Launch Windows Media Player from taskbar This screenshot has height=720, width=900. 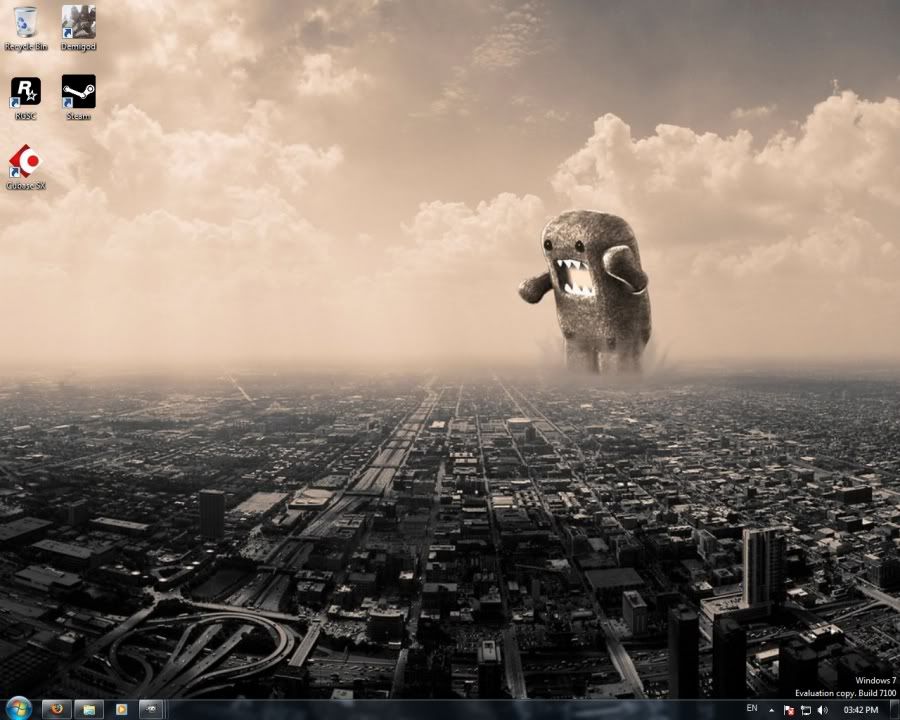(120, 709)
